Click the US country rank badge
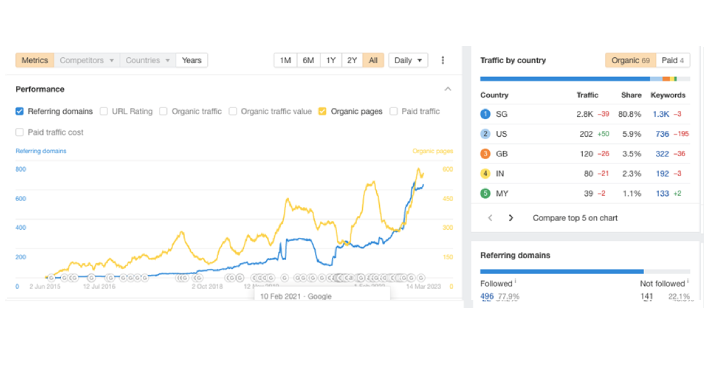 coord(485,134)
